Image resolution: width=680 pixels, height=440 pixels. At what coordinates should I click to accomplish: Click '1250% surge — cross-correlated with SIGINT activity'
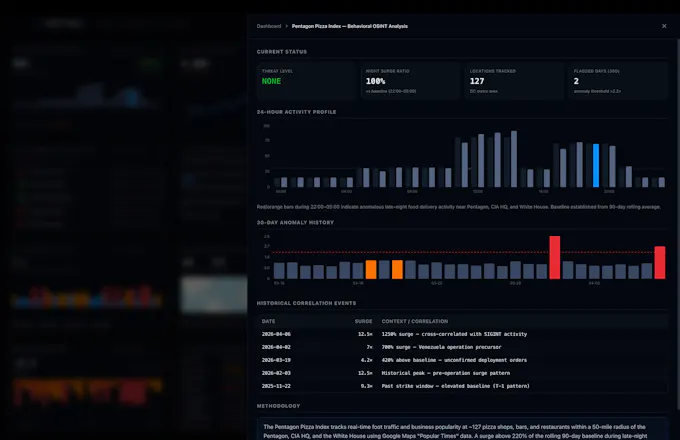point(454,334)
